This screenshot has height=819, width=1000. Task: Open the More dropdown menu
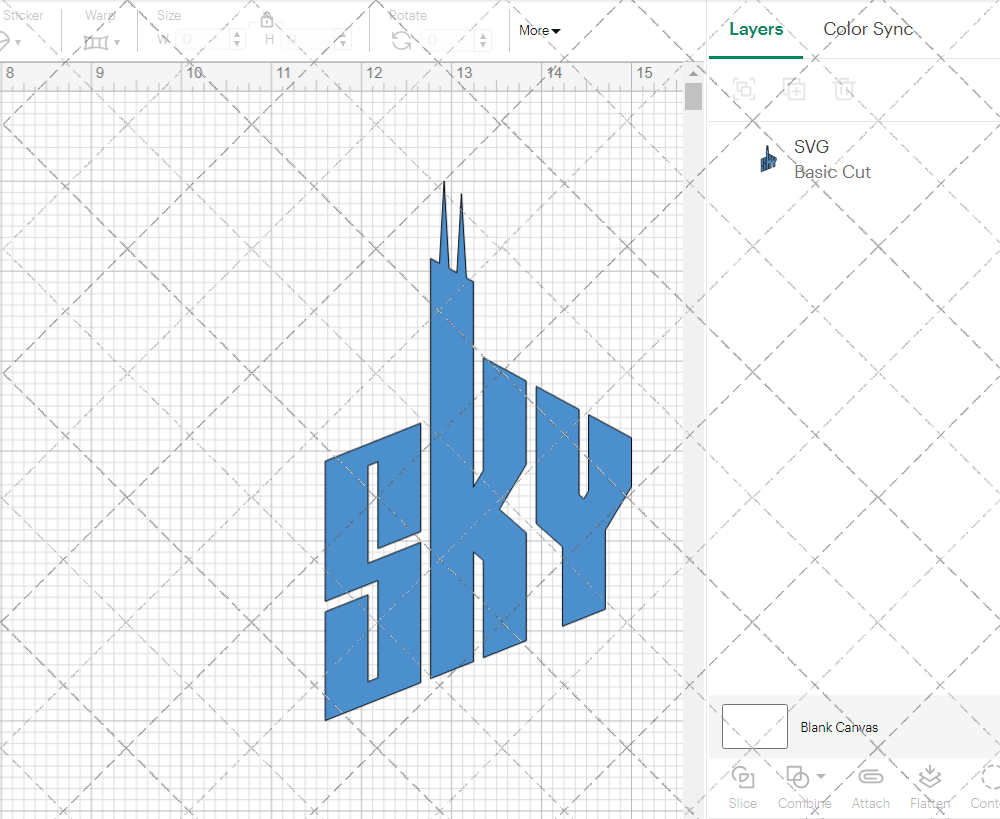click(x=539, y=31)
